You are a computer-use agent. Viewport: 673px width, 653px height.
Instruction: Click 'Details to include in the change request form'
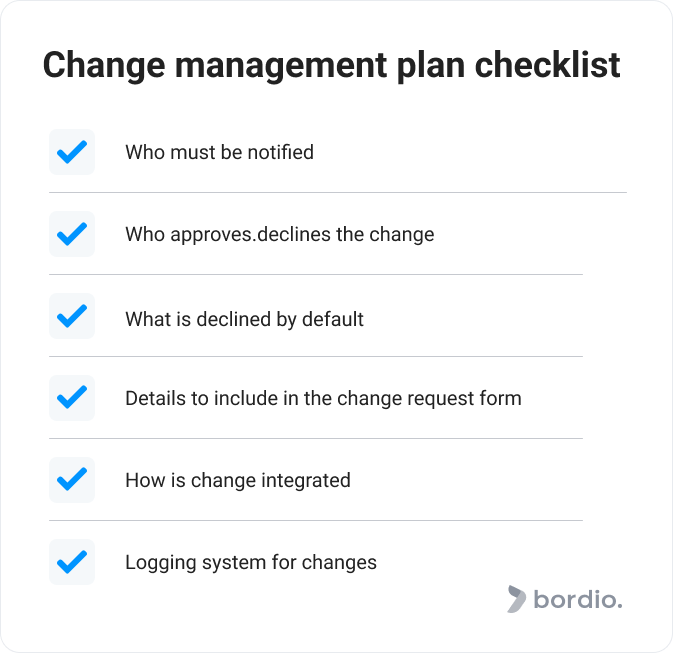click(x=323, y=398)
